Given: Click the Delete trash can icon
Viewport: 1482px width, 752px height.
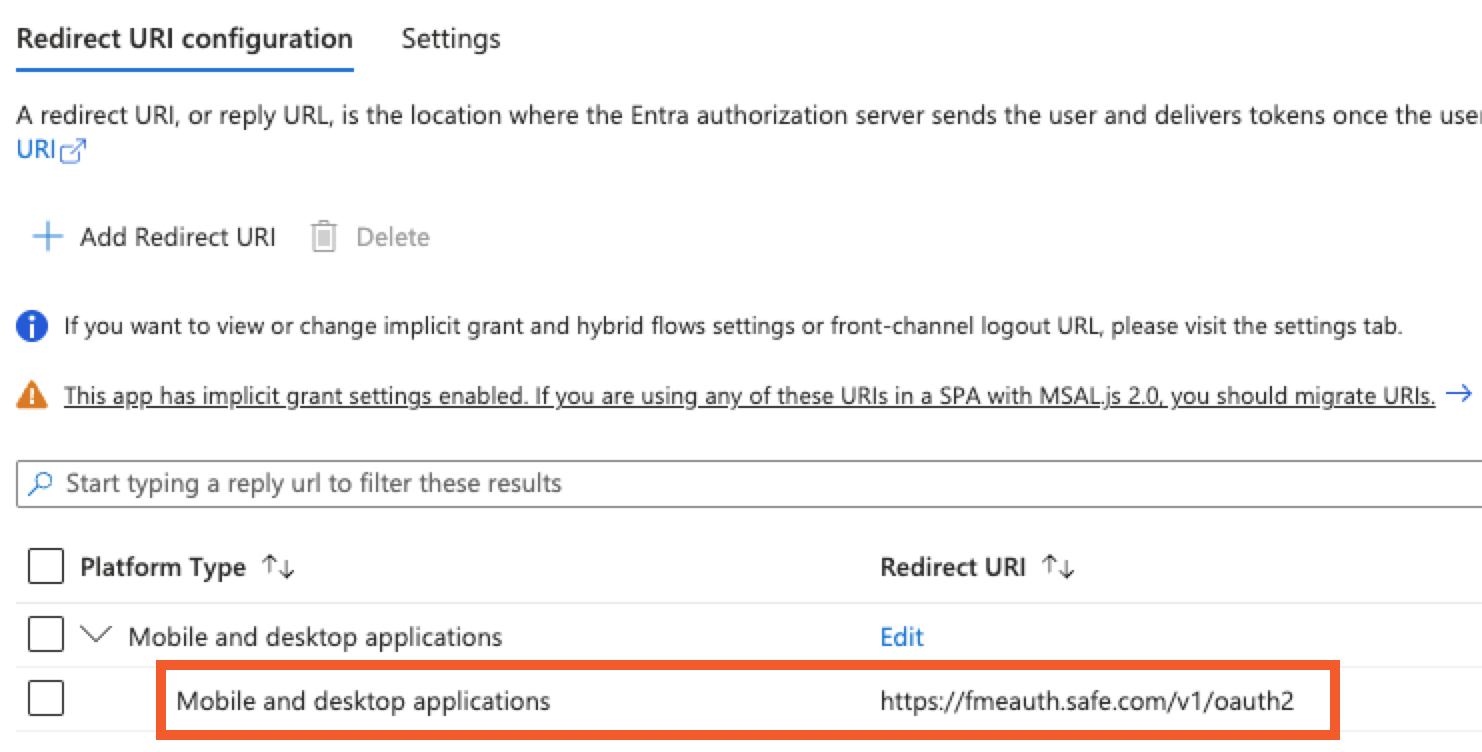Looking at the screenshot, I should [322, 237].
